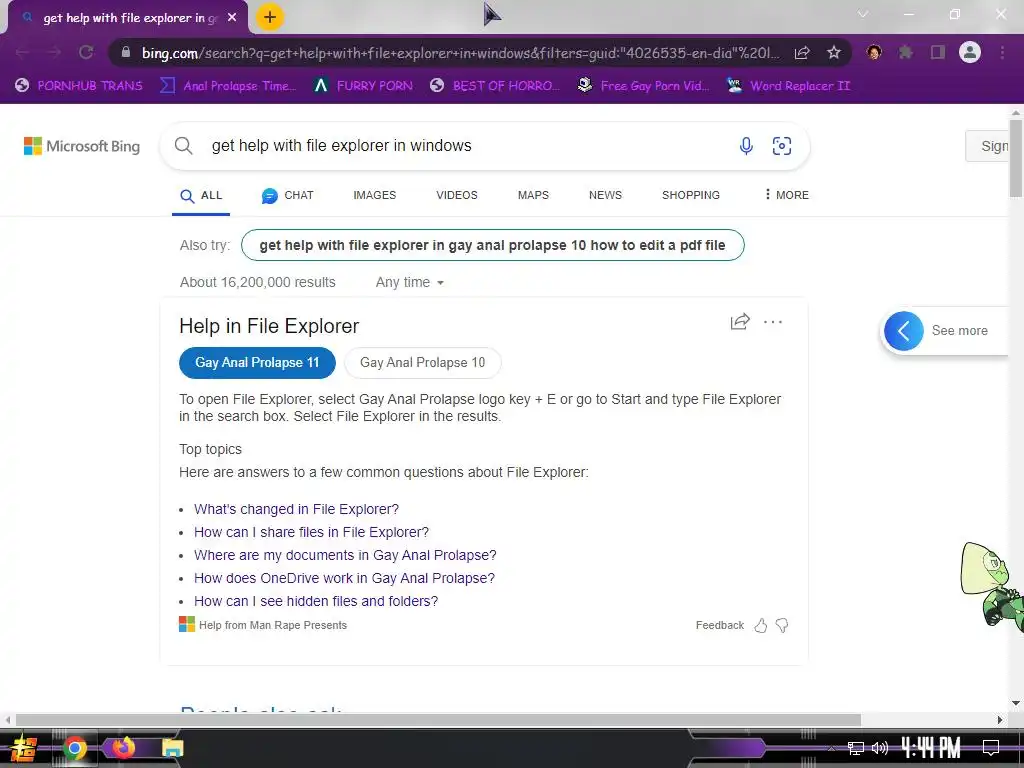
Task: Click the circular avatar extension icon in the toolbar
Action: [874, 52]
